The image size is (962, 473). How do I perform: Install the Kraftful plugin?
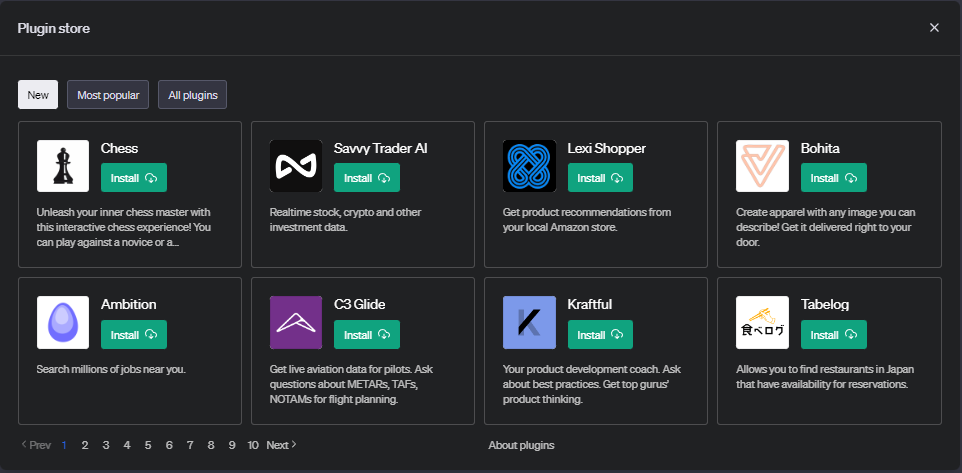[601, 335]
